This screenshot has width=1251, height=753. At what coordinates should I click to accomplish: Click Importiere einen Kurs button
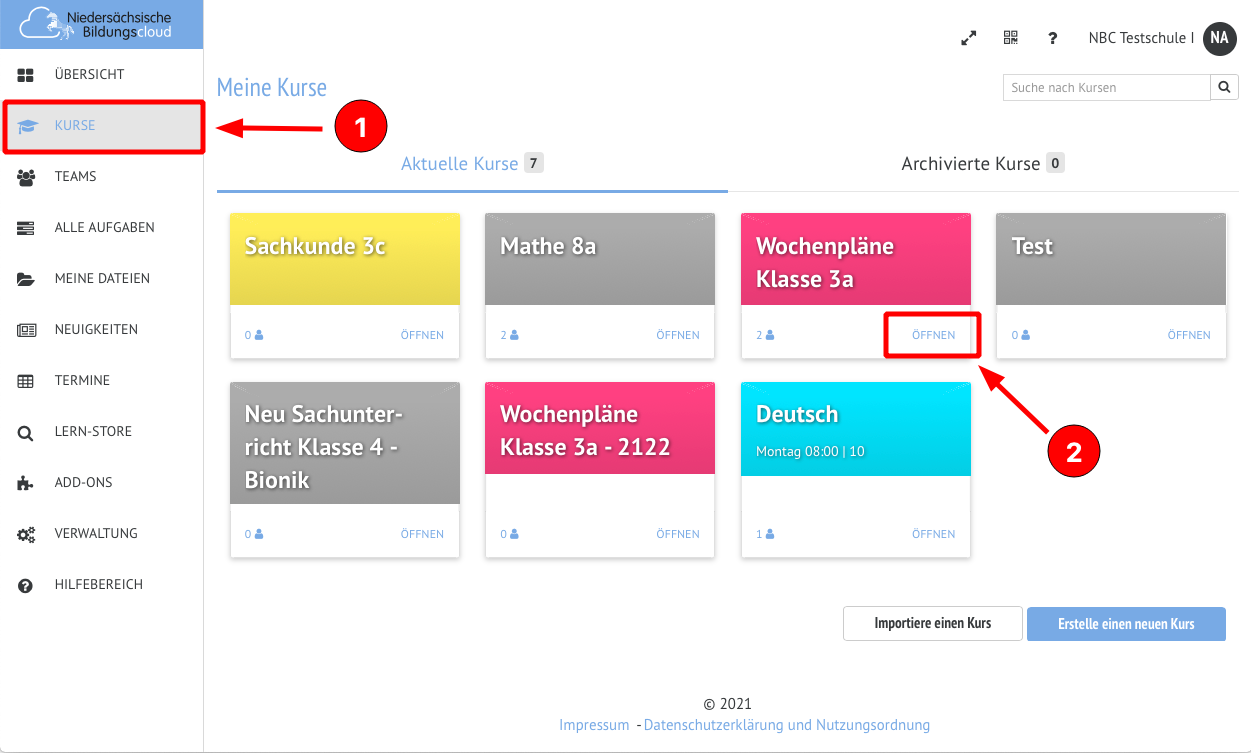pyautogui.click(x=932, y=624)
